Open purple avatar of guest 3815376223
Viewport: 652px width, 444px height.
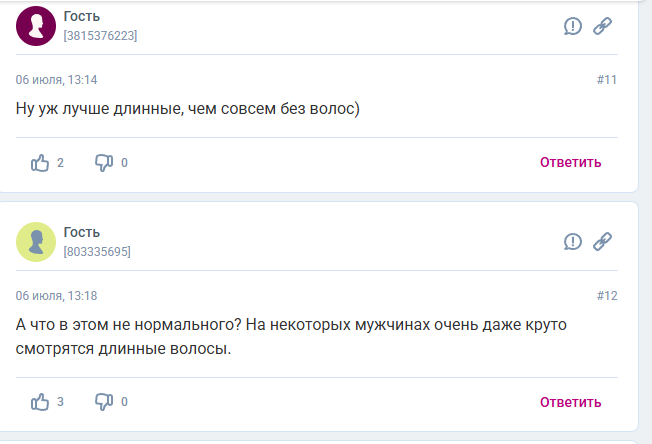coord(36,26)
